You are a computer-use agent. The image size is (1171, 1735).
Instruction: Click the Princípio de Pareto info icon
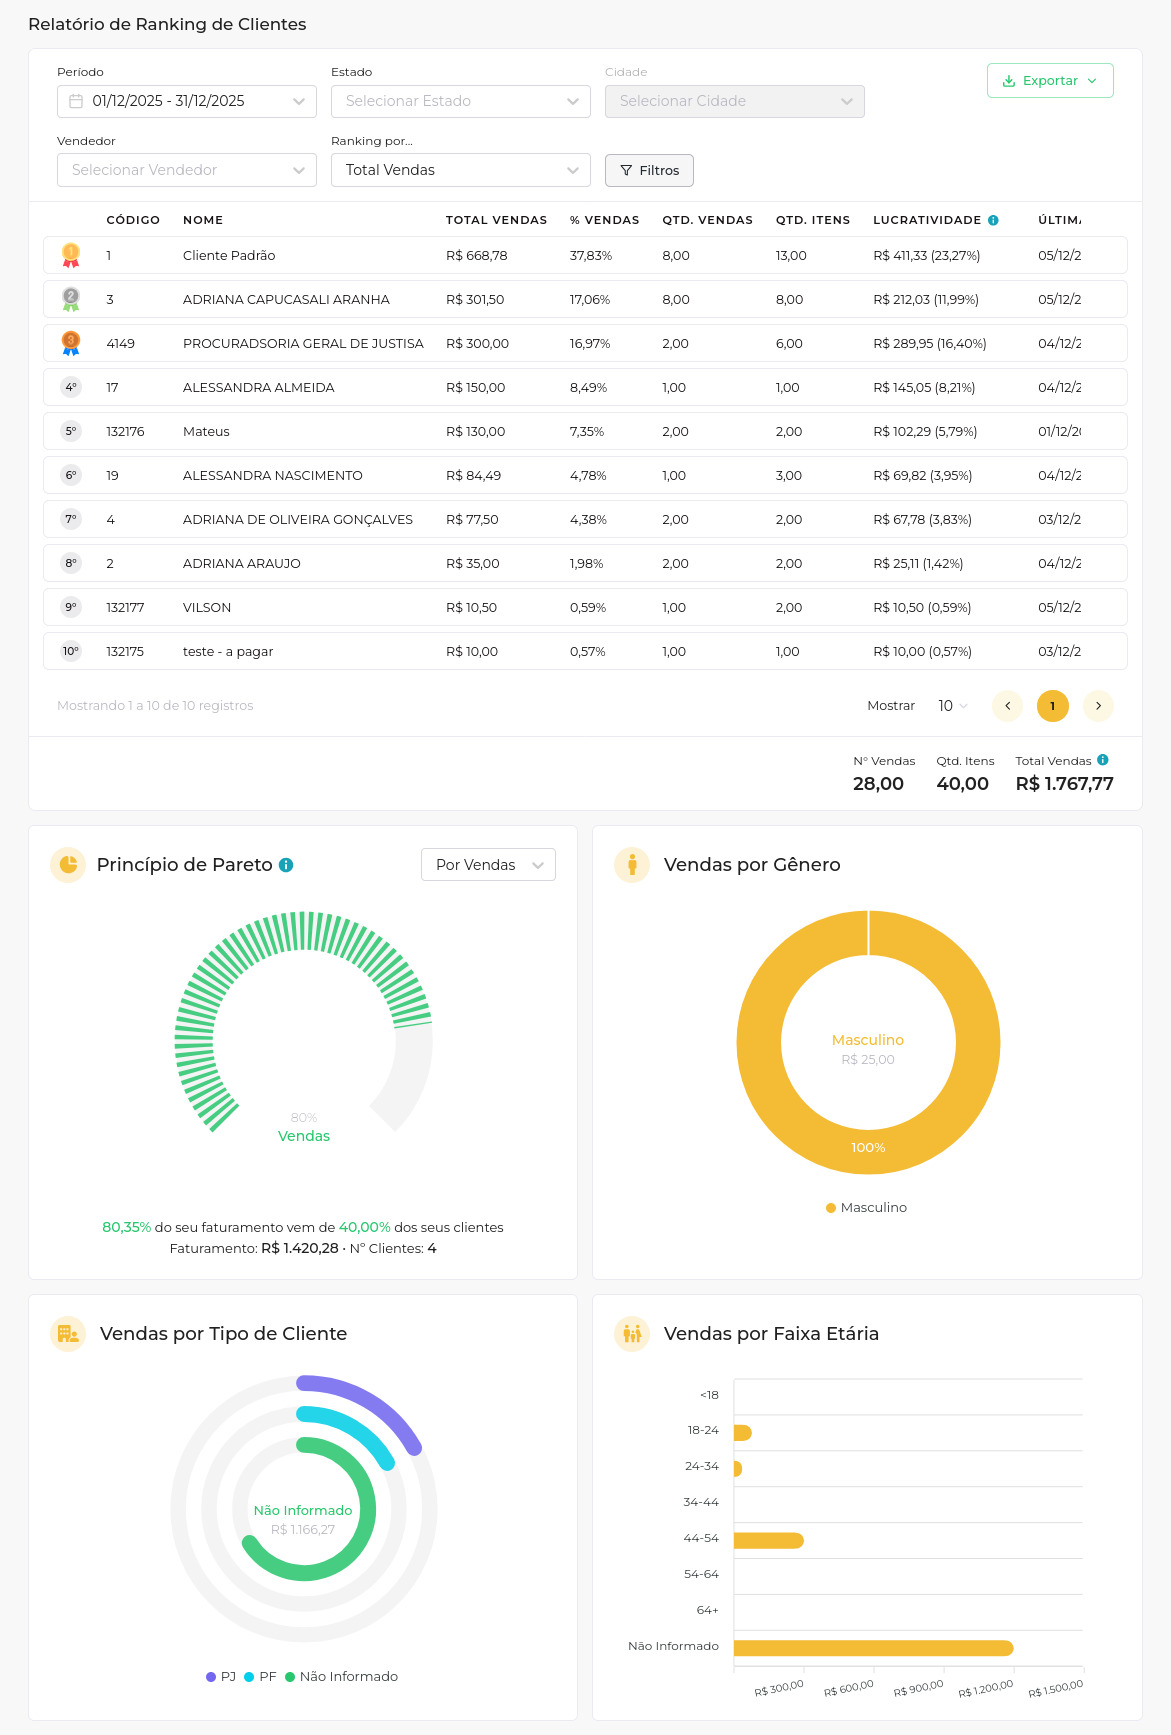click(x=286, y=865)
